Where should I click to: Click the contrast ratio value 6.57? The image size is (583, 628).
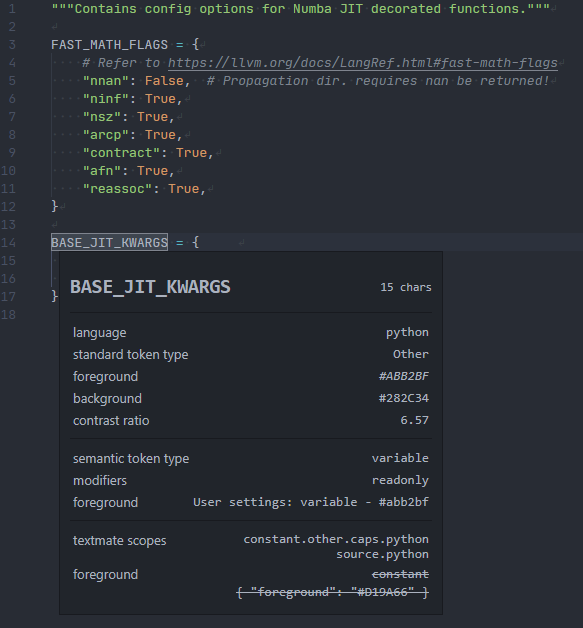point(414,420)
